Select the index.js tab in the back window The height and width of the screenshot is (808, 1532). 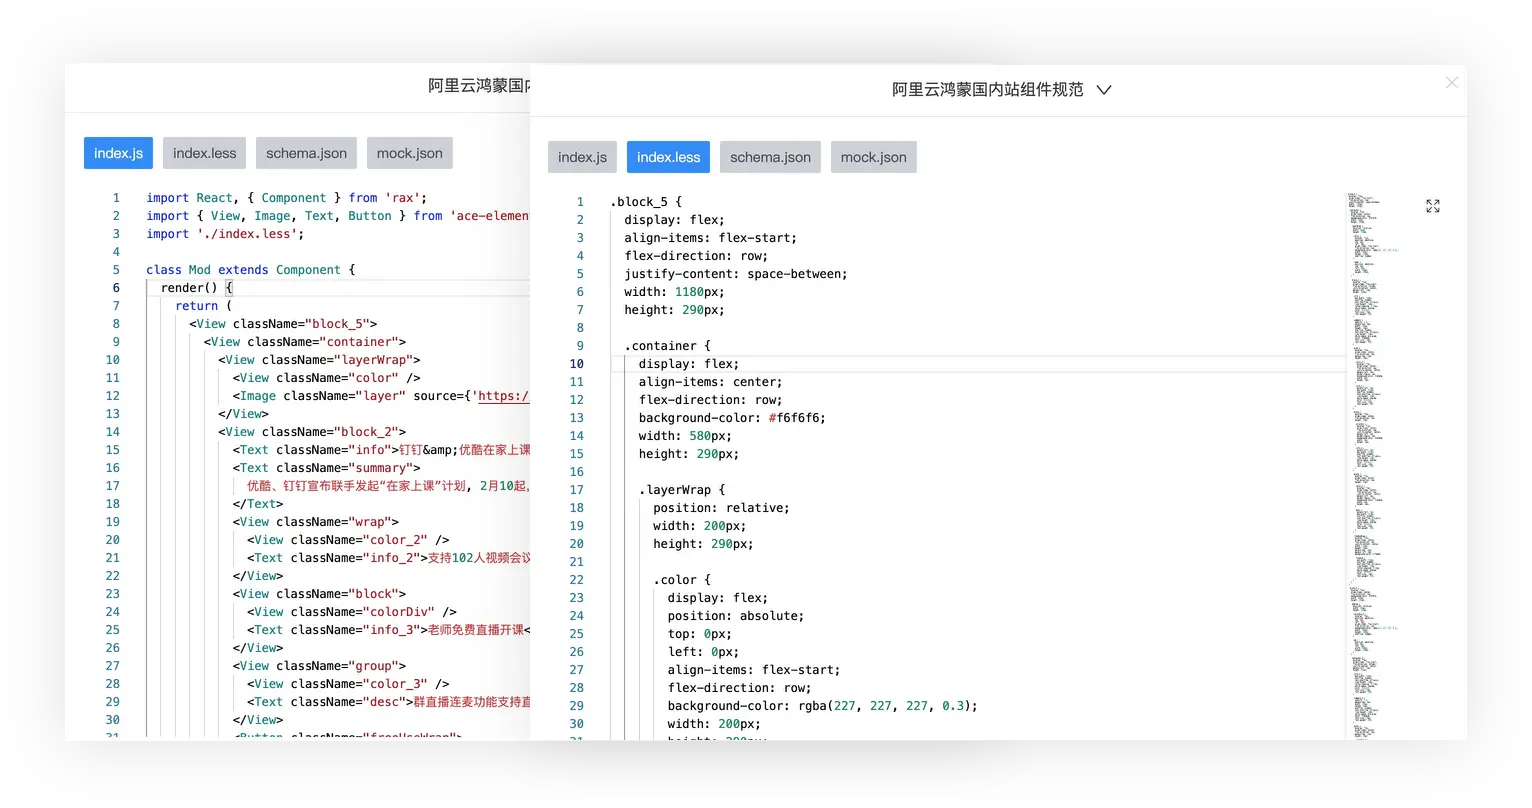click(118, 153)
